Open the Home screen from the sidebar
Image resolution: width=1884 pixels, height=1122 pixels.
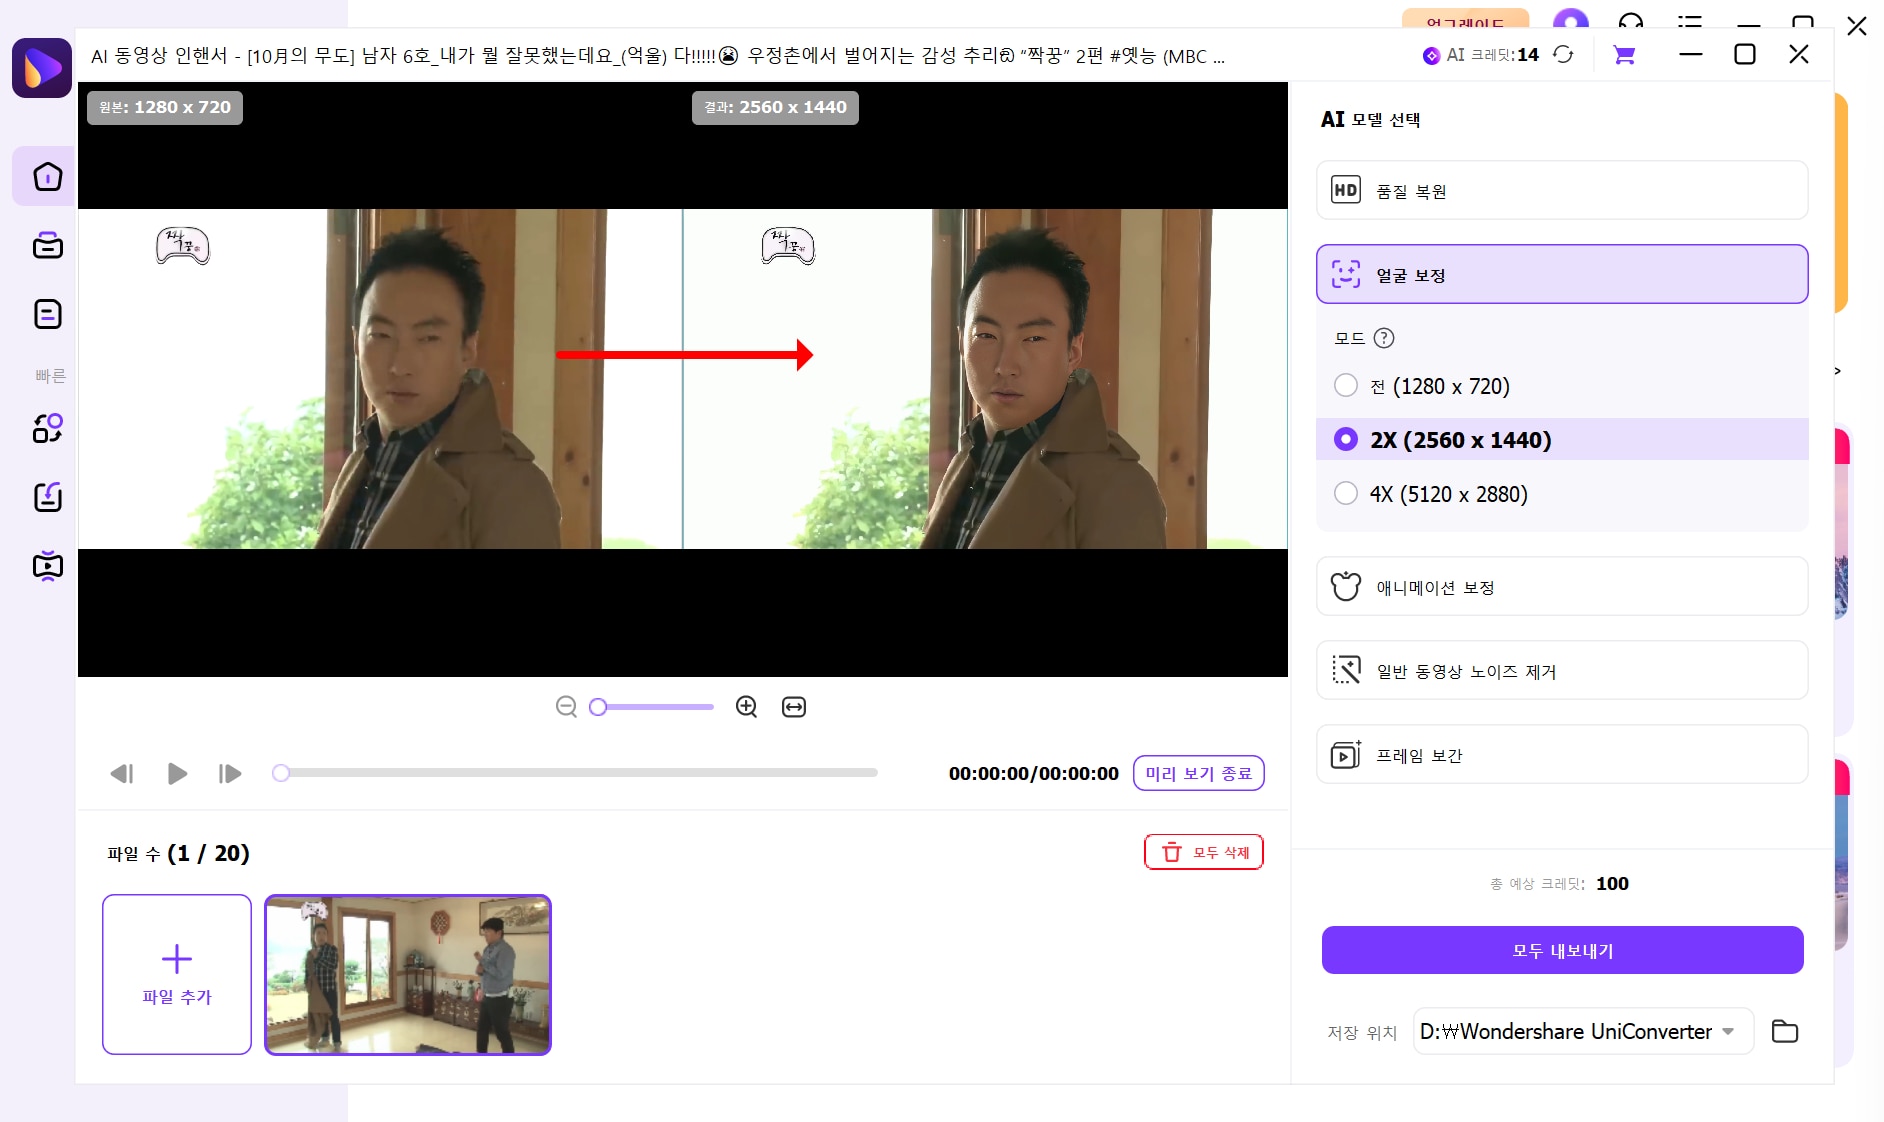point(47,176)
